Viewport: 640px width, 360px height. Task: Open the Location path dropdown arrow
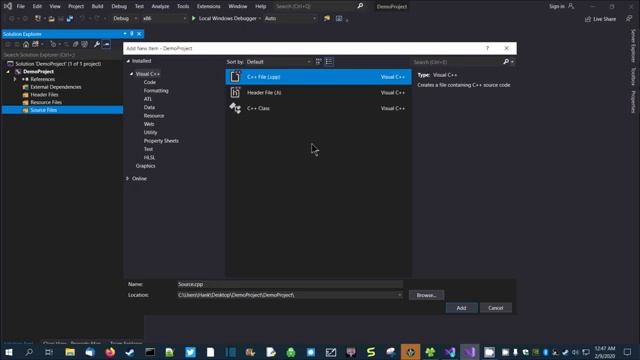point(399,295)
